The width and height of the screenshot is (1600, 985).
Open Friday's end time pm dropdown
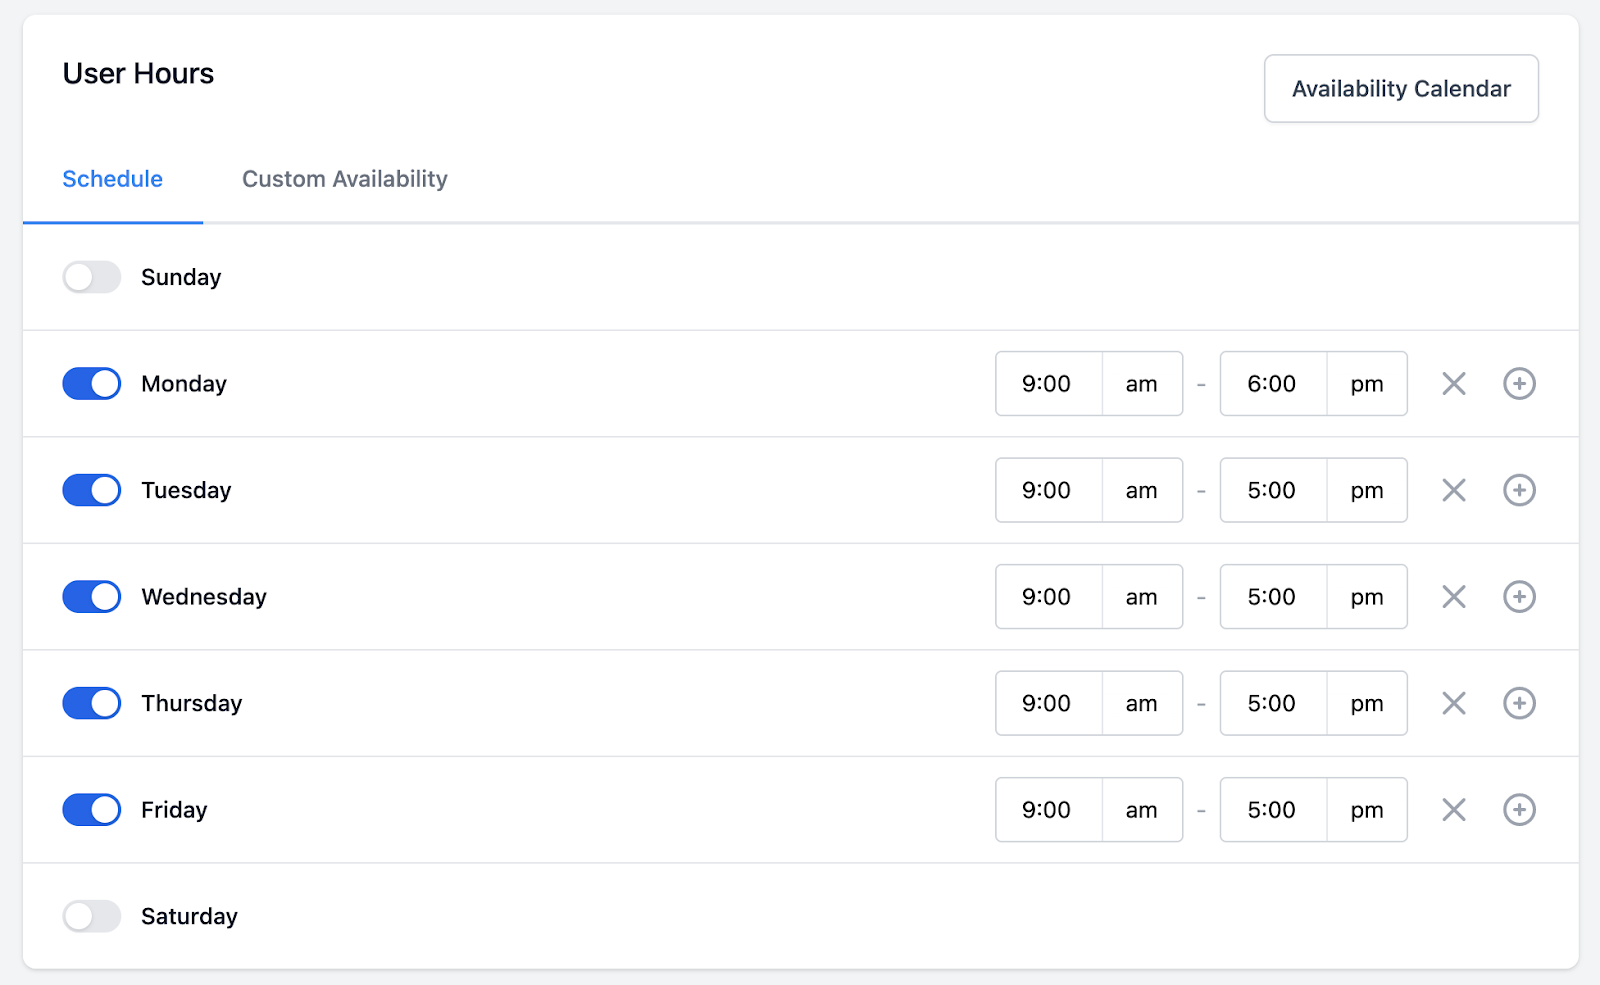pyautogui.click(x=1366, y=810)
